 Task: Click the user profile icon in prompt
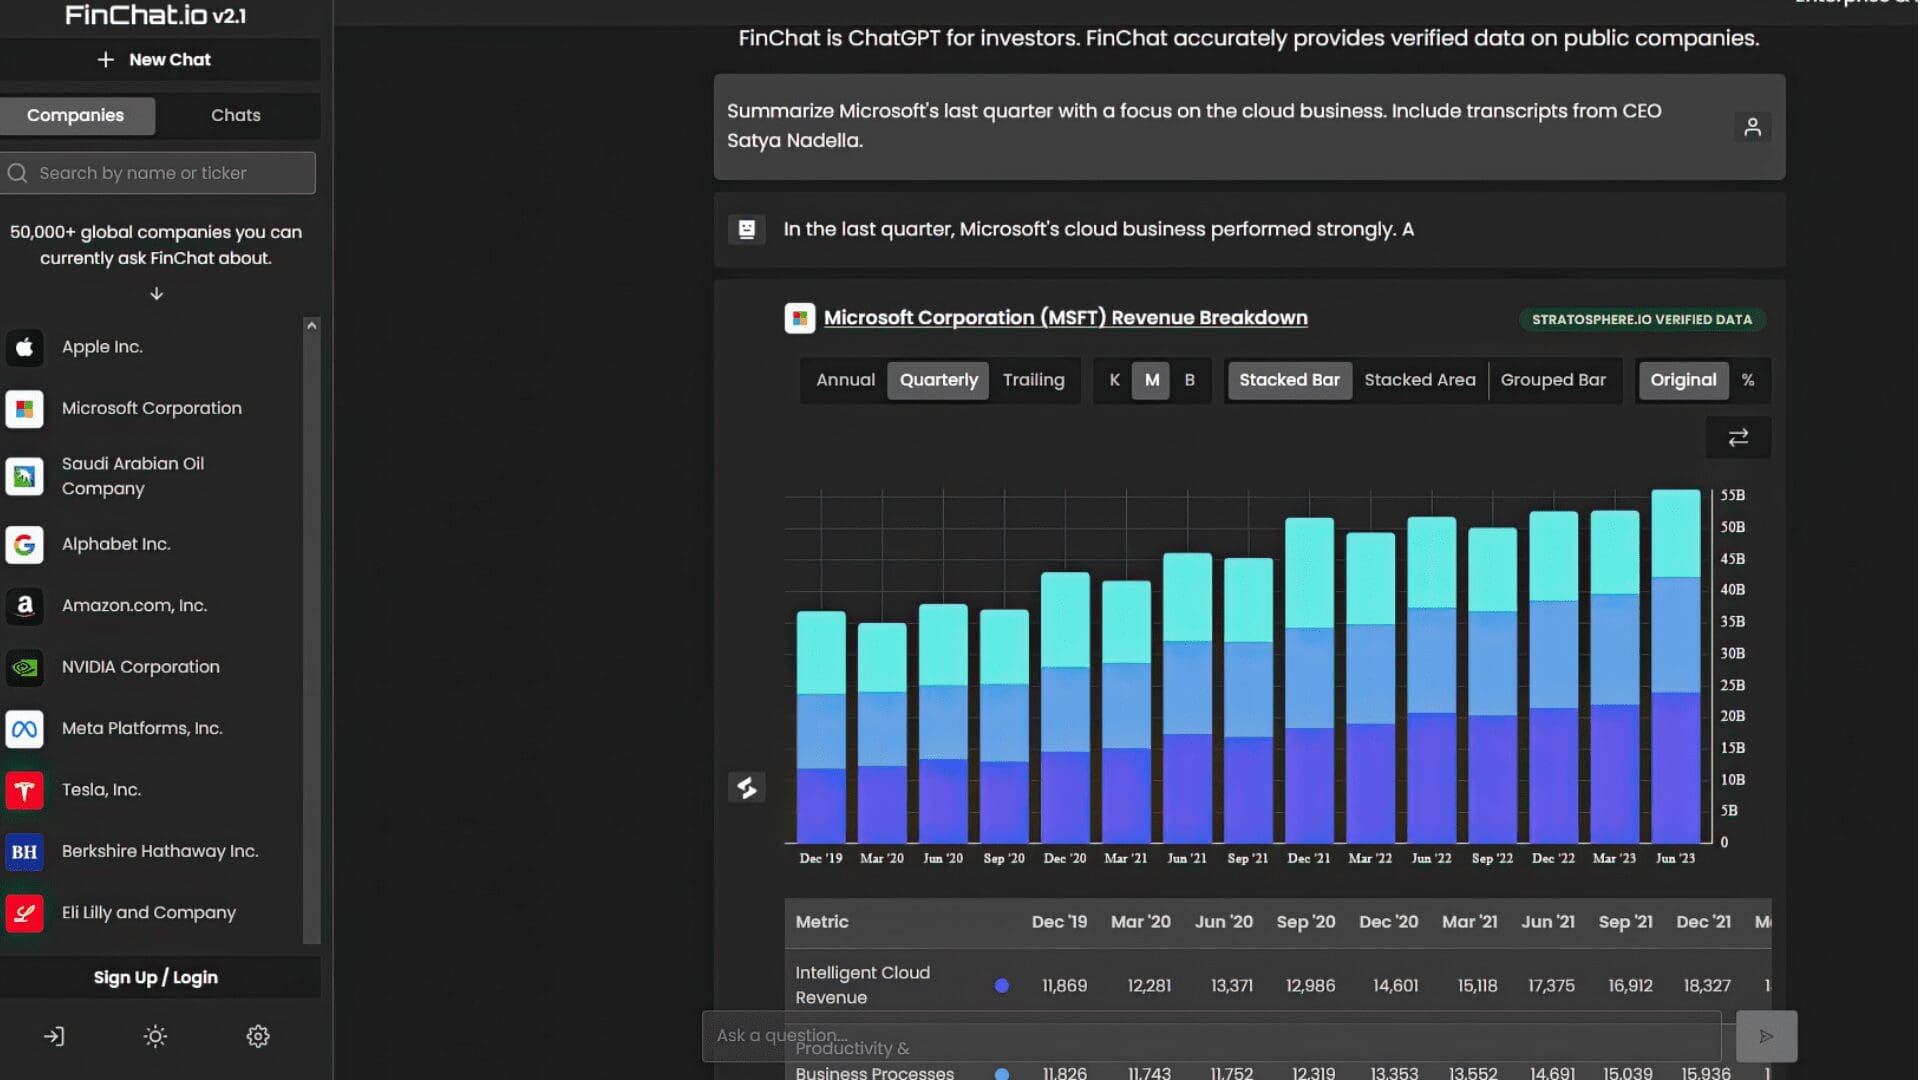tap(1752, 127)
